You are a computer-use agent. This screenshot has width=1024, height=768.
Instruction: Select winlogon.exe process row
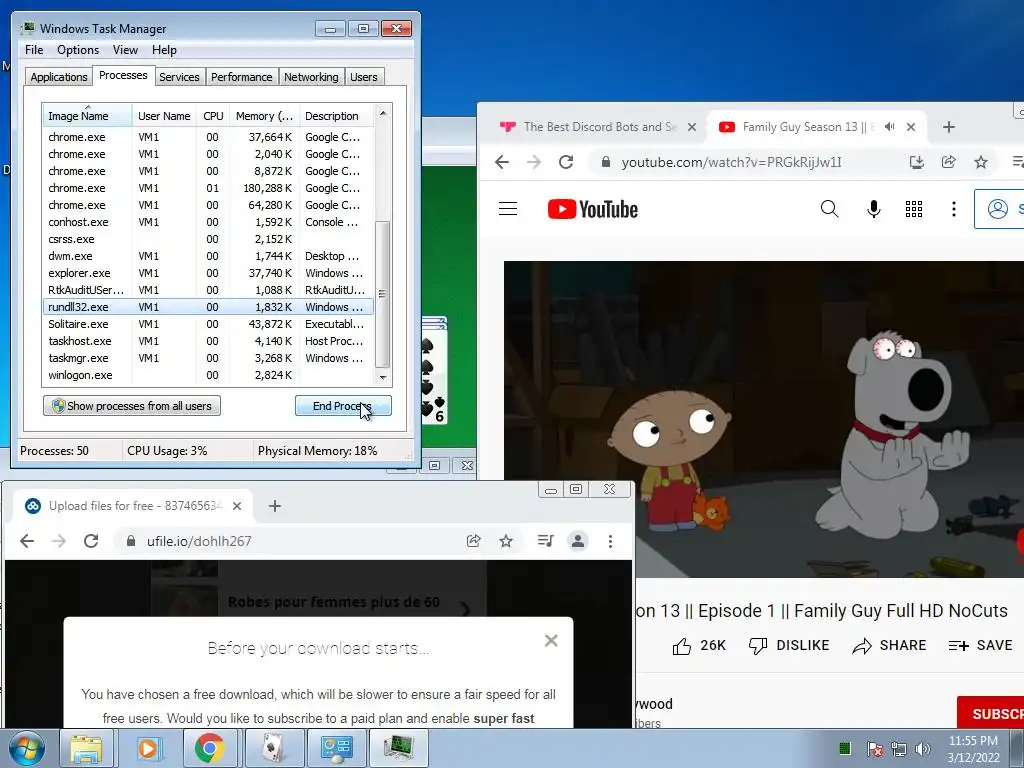(208, 375)
